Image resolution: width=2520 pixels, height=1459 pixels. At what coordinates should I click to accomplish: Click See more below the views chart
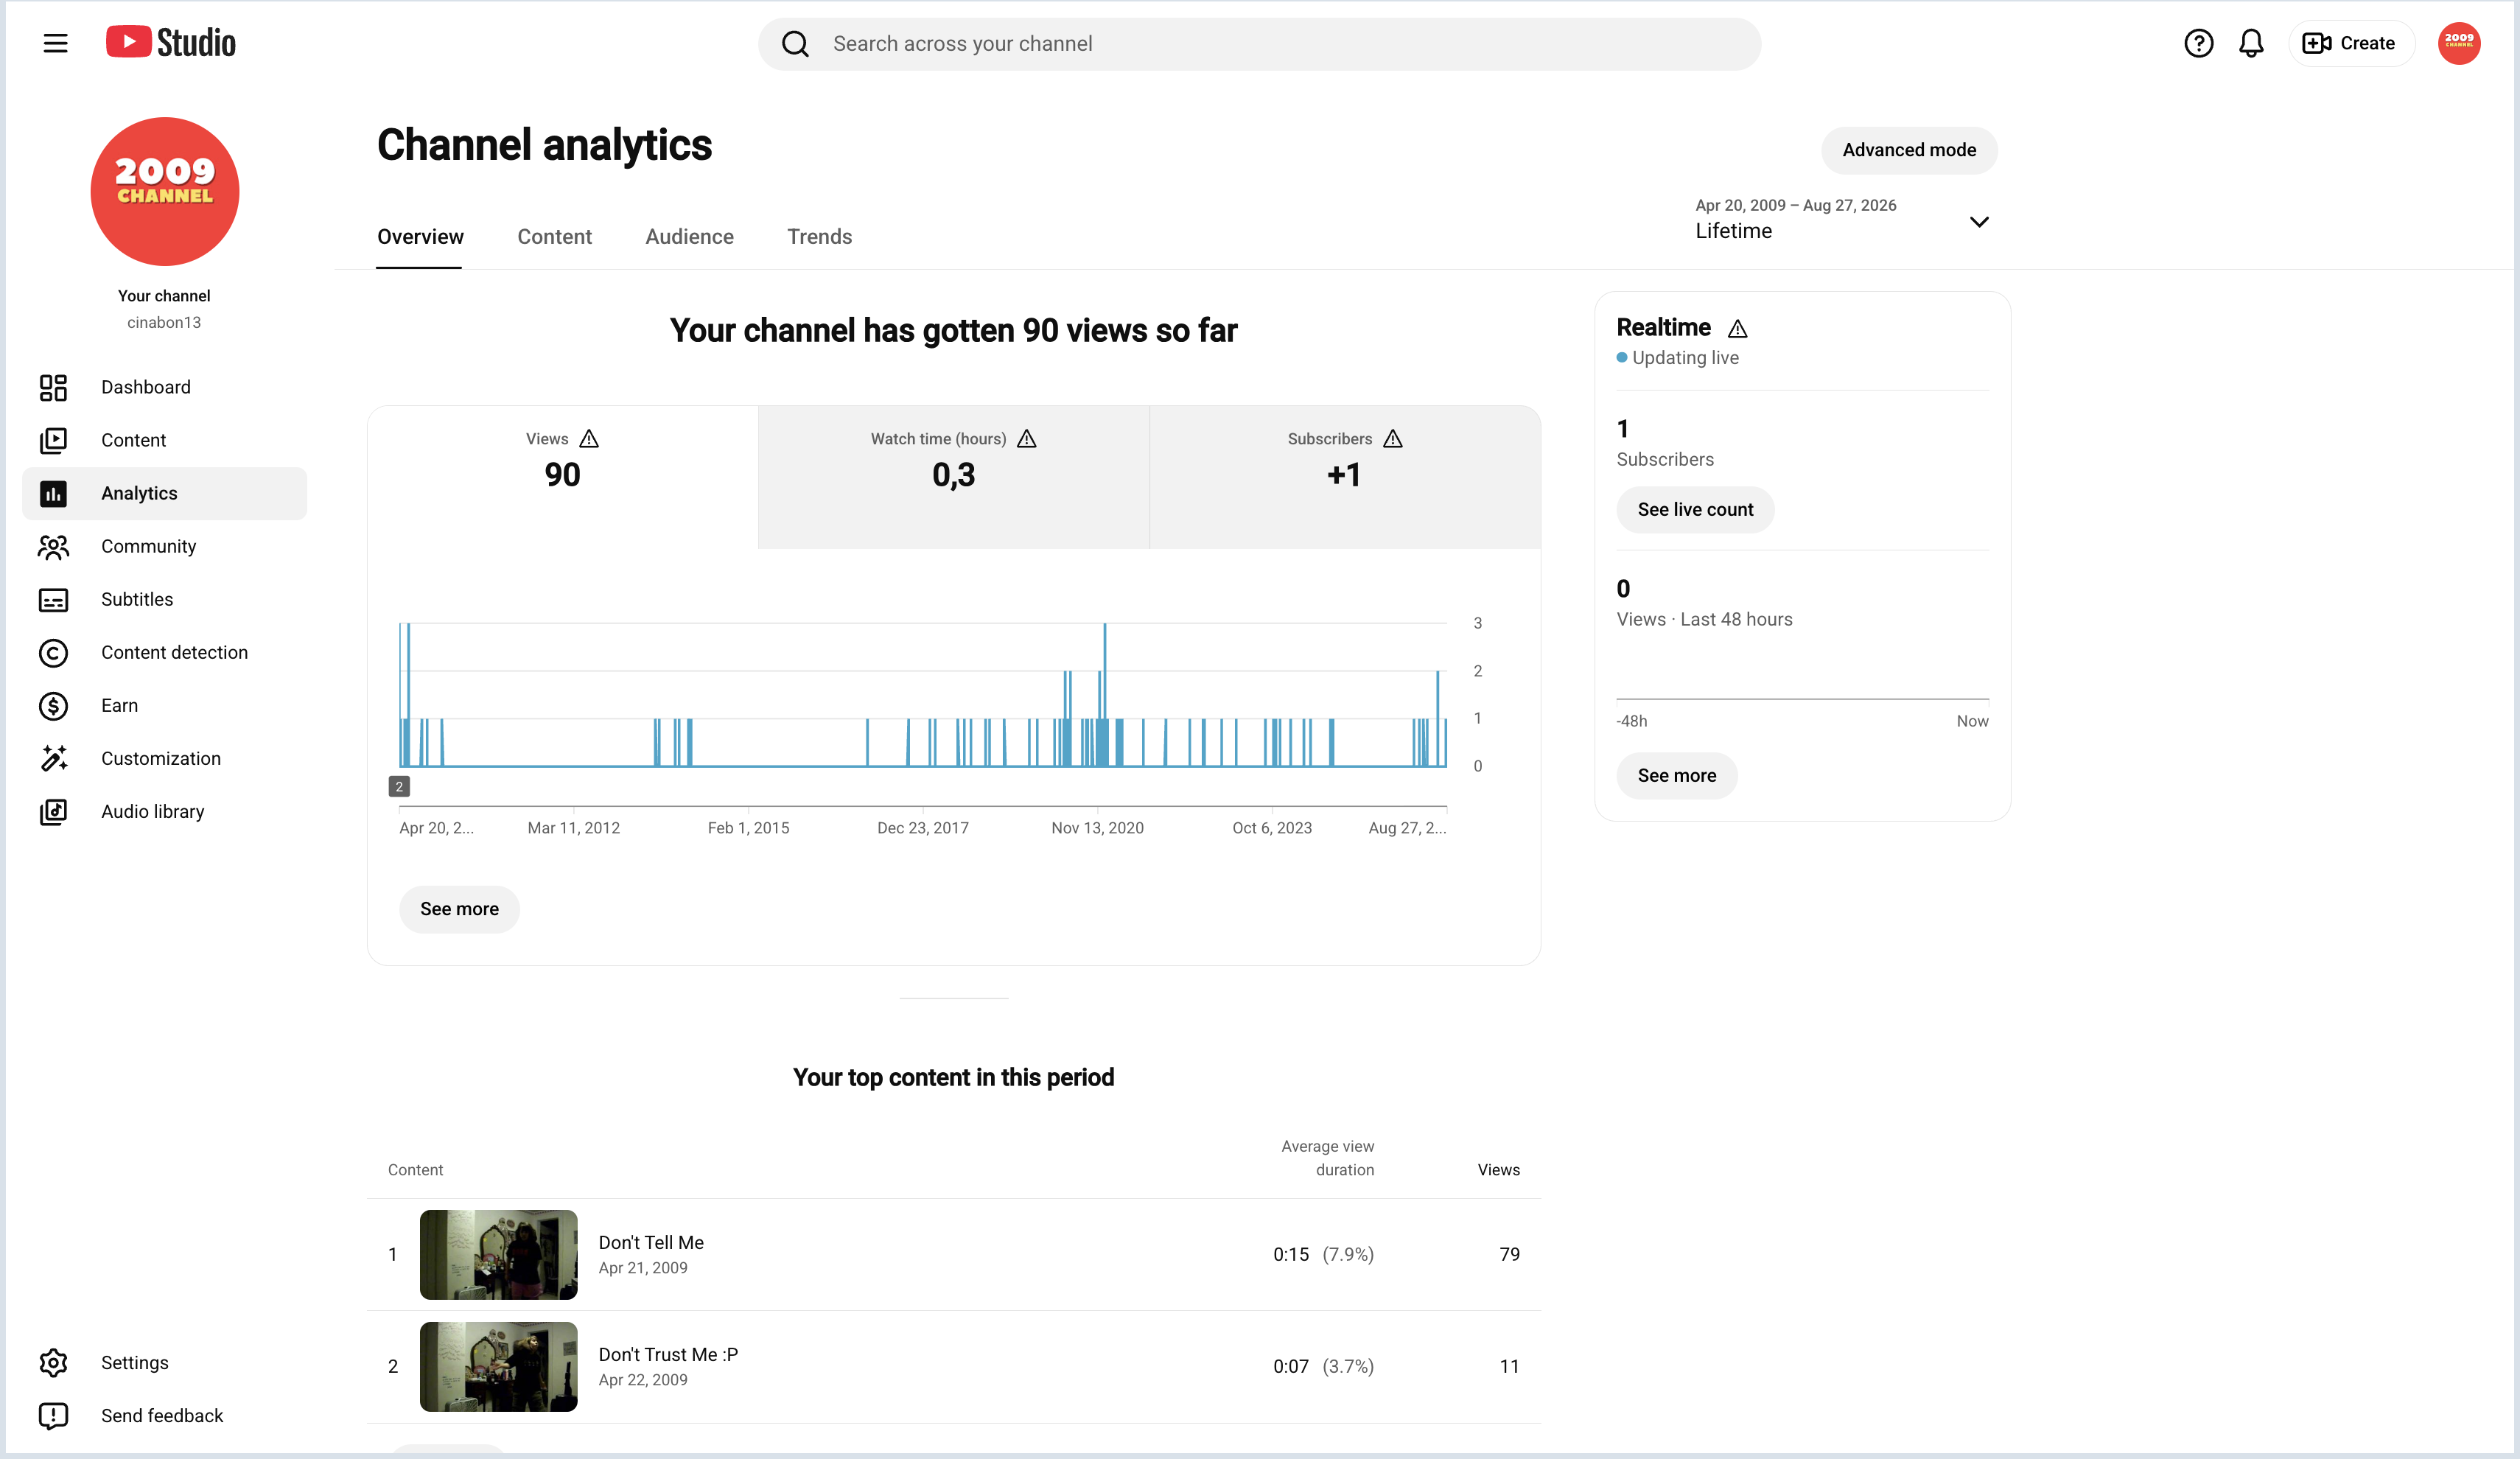pos(459,909)
